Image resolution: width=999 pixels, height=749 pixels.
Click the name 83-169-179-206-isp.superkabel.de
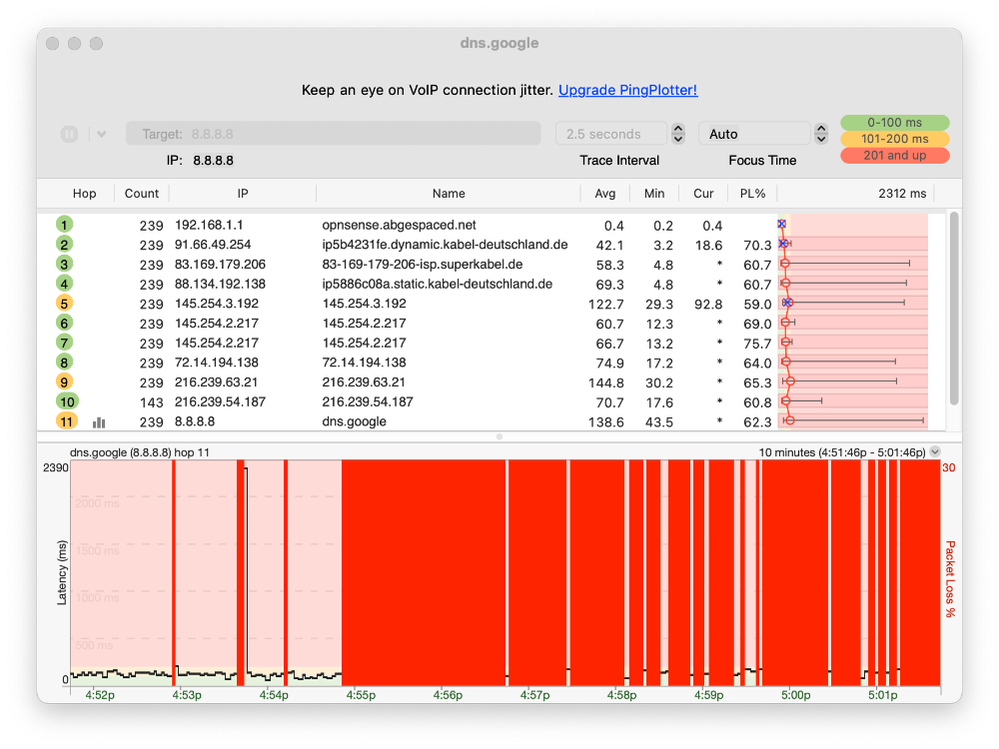click(422, 264)
